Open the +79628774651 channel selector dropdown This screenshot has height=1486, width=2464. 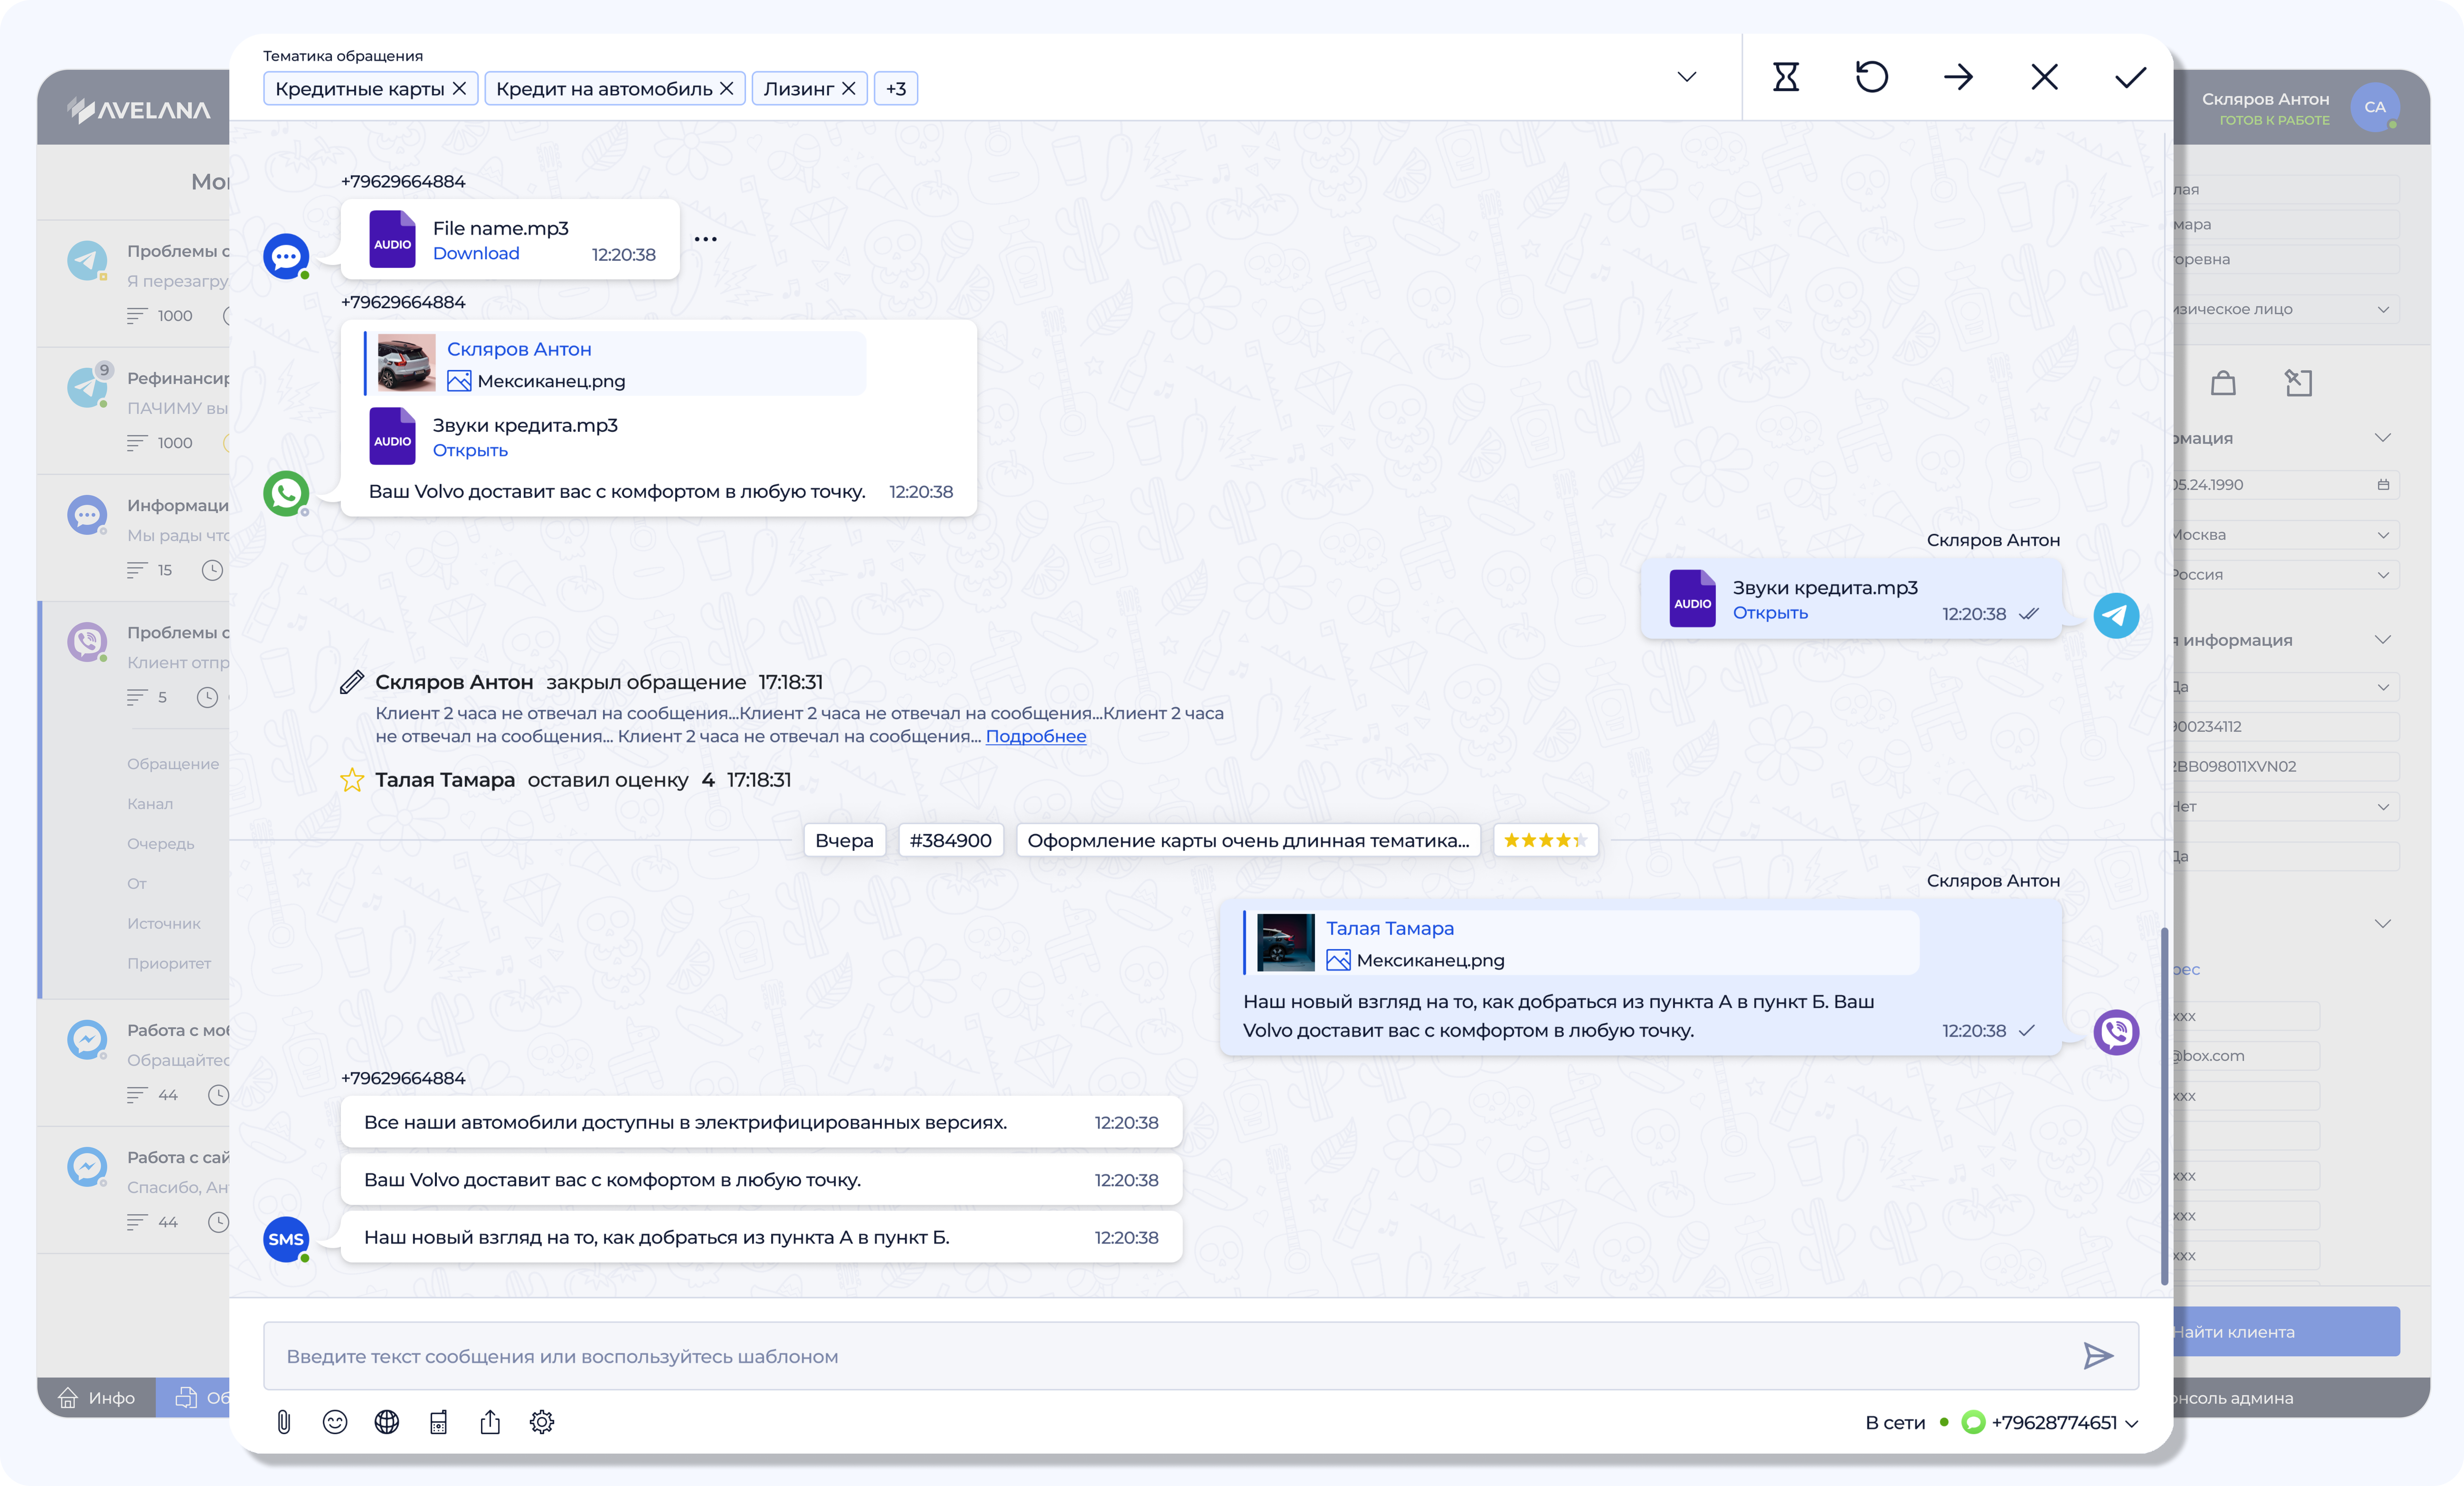tap(2050, 1423)
